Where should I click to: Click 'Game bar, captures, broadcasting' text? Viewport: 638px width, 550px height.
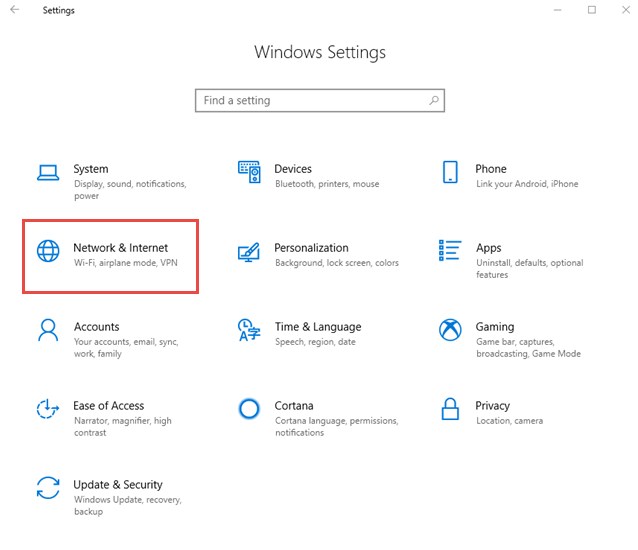(x=529, y=347)
